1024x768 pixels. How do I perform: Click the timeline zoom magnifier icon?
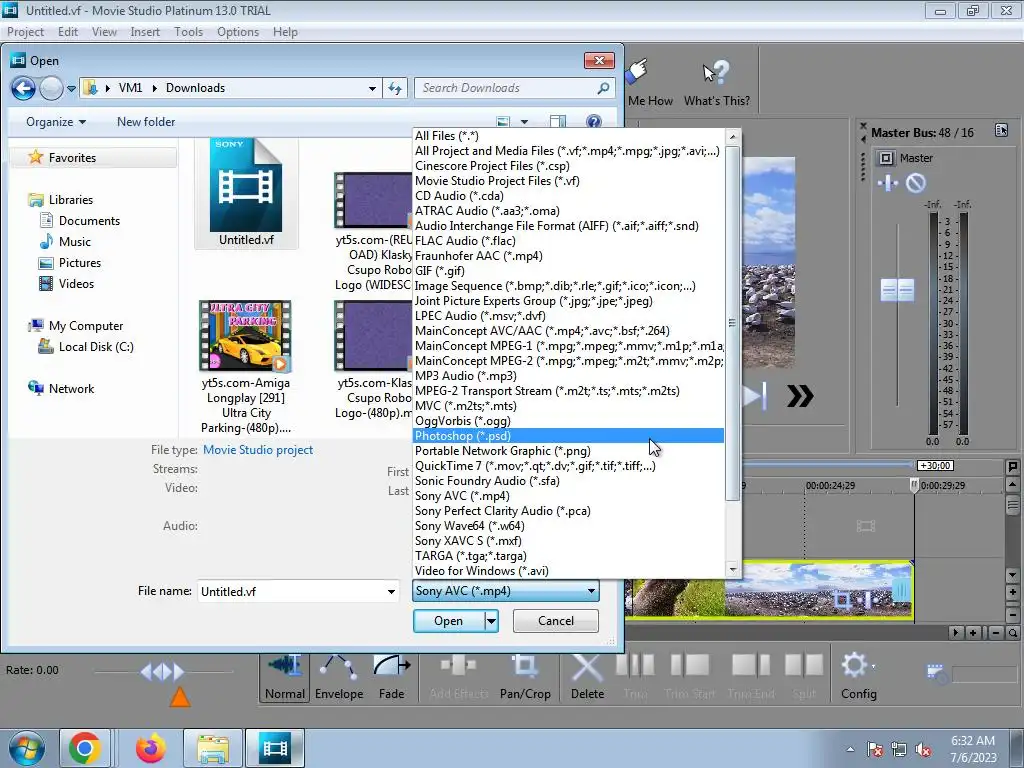pos(1013,633)
